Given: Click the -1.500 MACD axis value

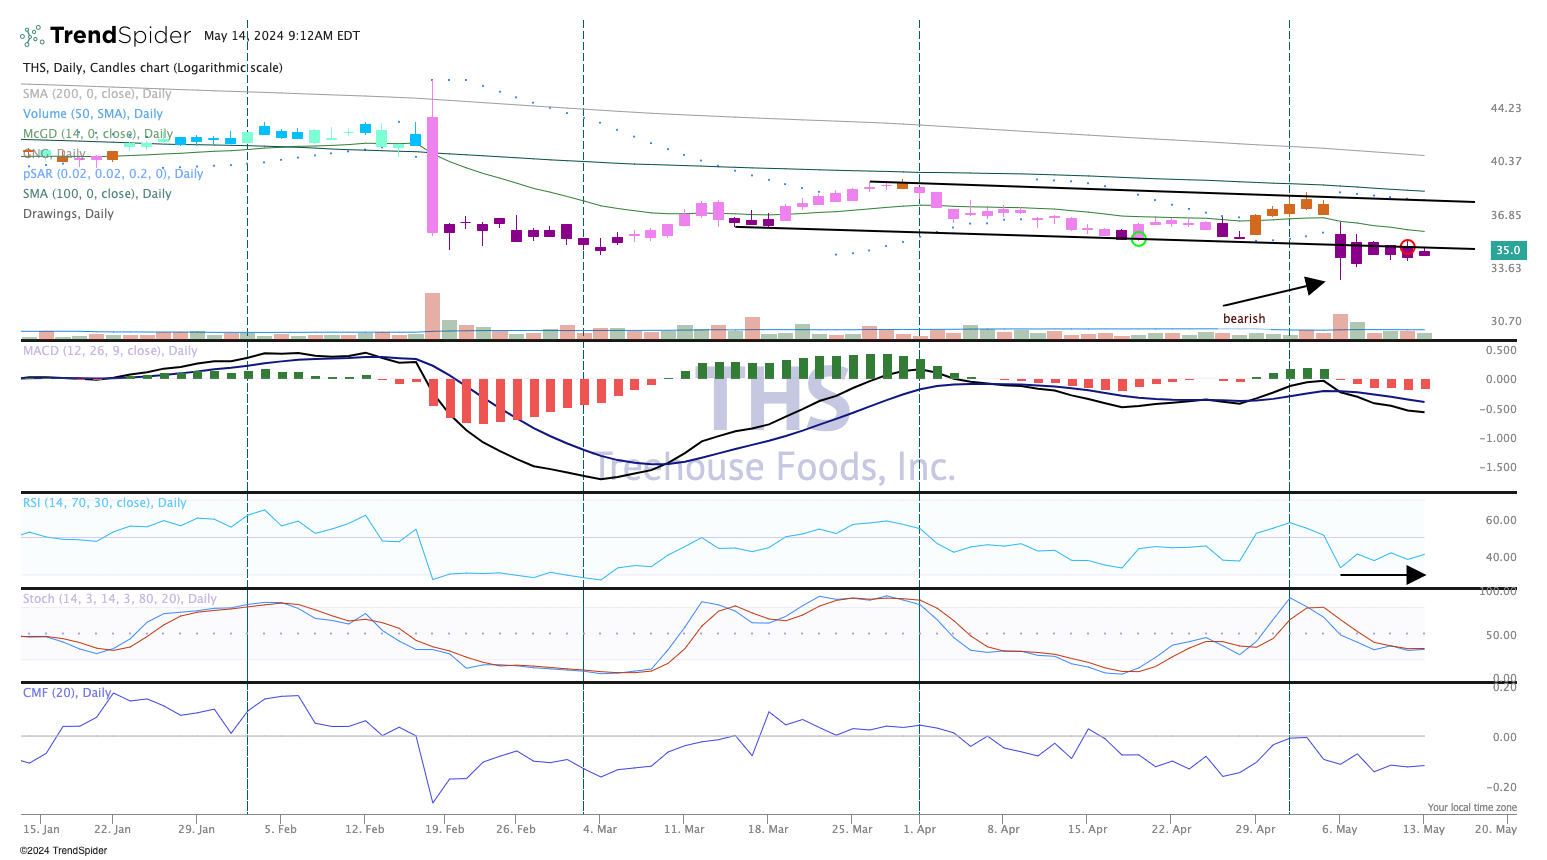Looking at the screenshot, I should point(1499,467).
